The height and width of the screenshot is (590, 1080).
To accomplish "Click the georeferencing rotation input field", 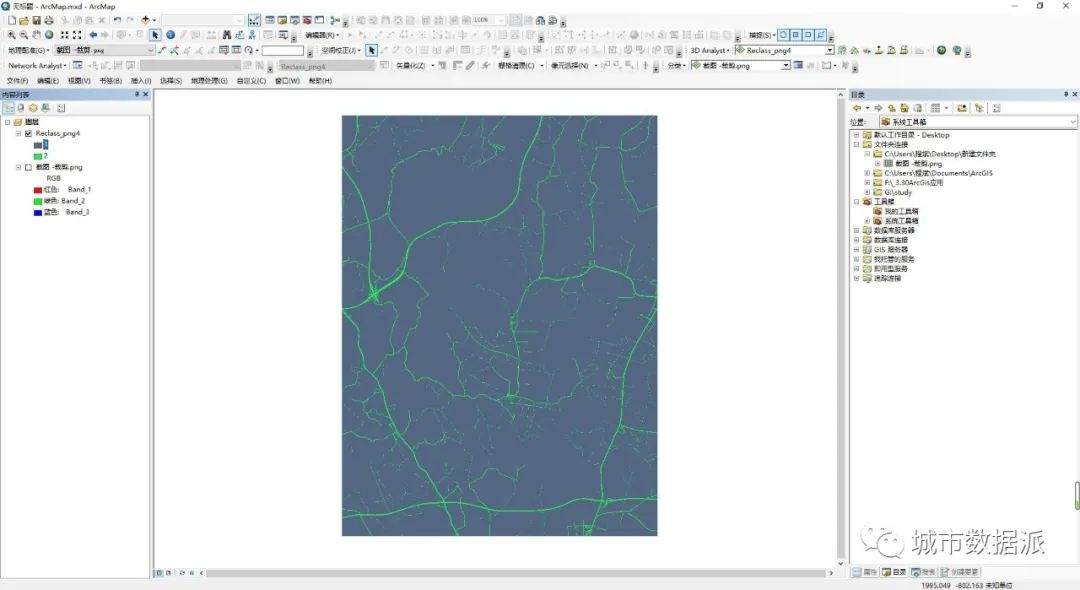I will (x=282, y=50).
